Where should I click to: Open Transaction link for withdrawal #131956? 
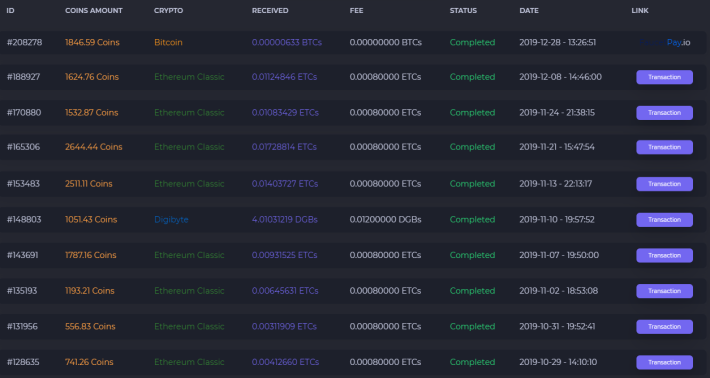(664, 327)
